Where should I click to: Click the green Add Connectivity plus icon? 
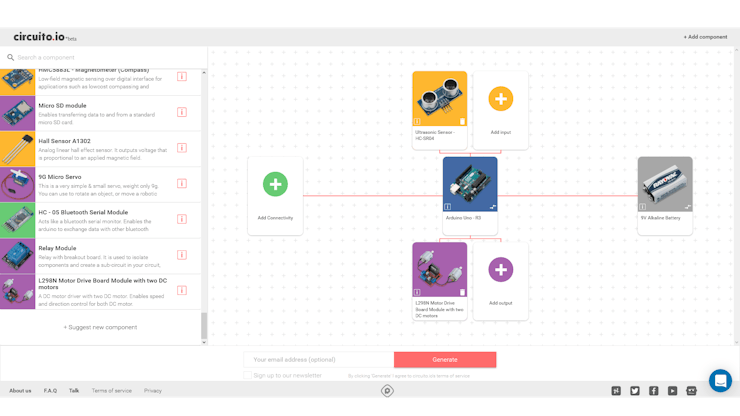tap(275, 184)
